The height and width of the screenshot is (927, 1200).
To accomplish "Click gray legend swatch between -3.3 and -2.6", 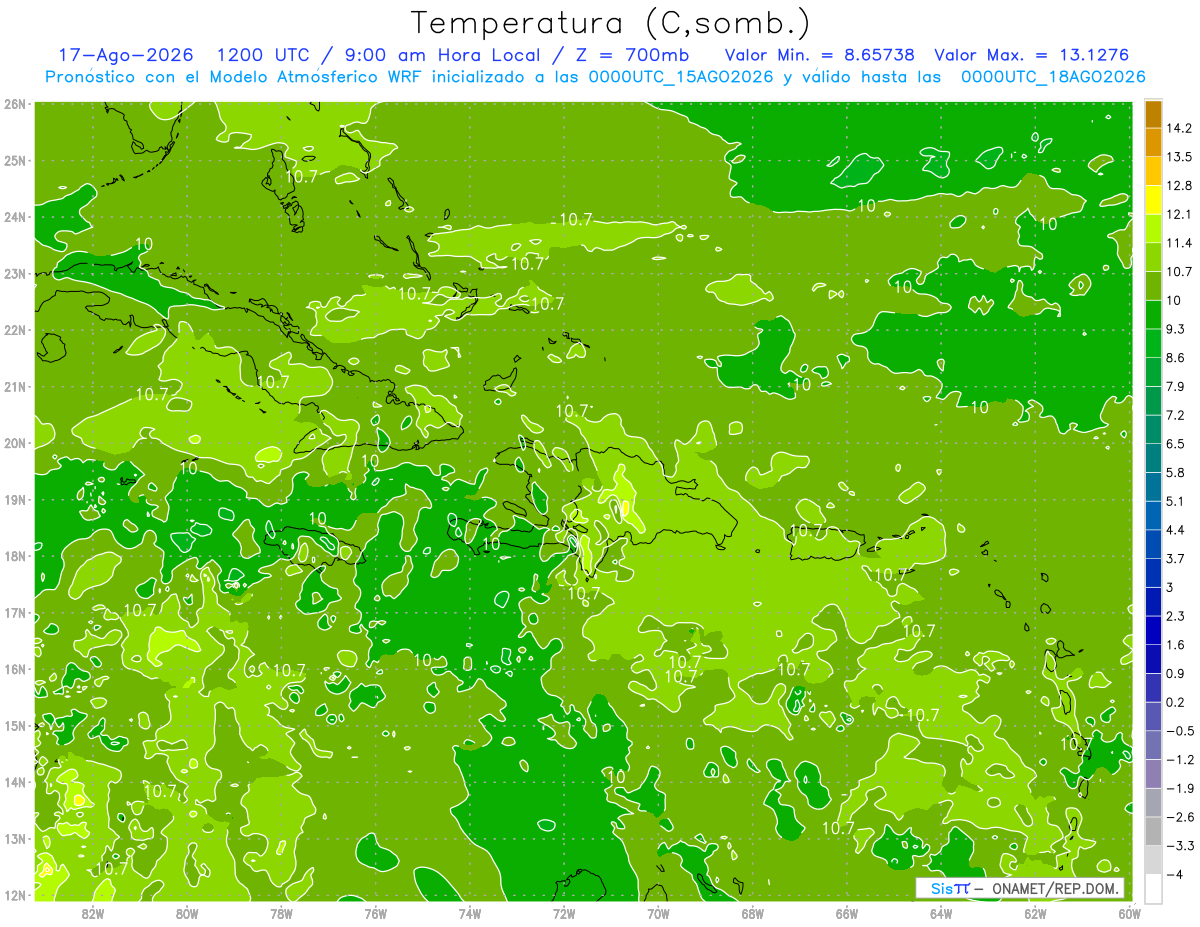I will click(1153, 831).
